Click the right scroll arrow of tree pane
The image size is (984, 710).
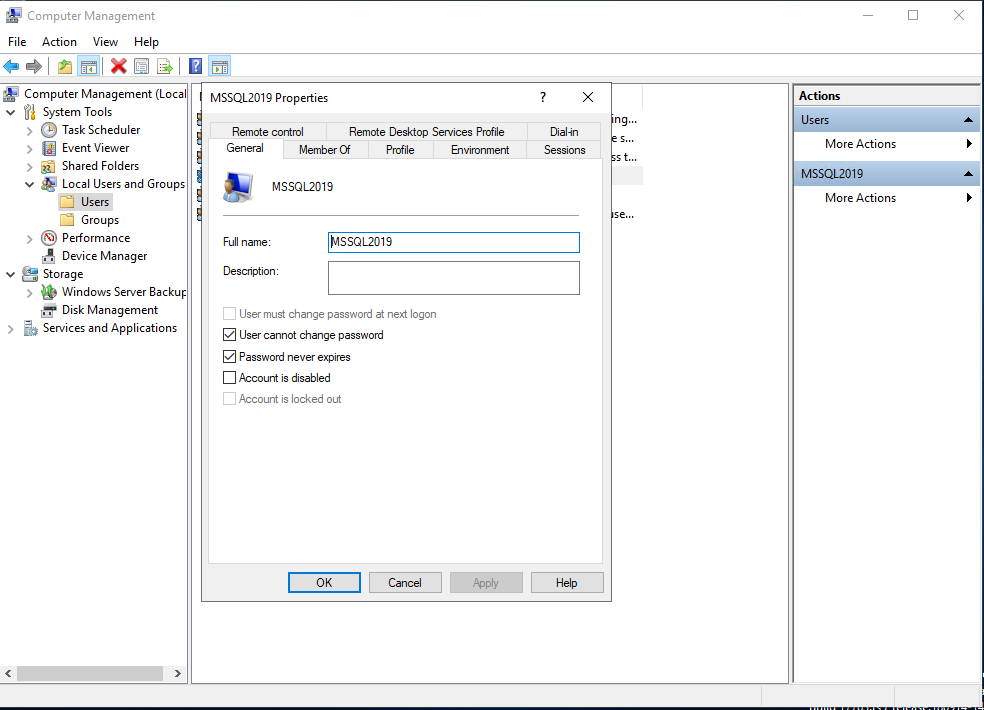(178, 674)
